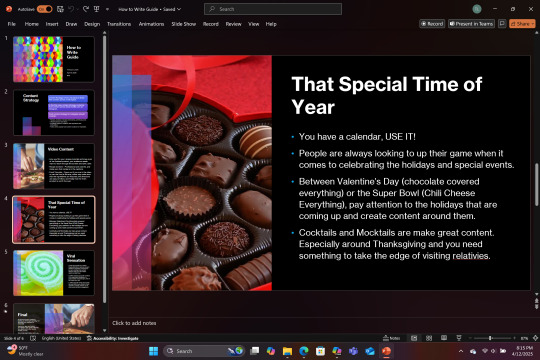
Task: Open the Comments pane icon
Action: [502, 23]
